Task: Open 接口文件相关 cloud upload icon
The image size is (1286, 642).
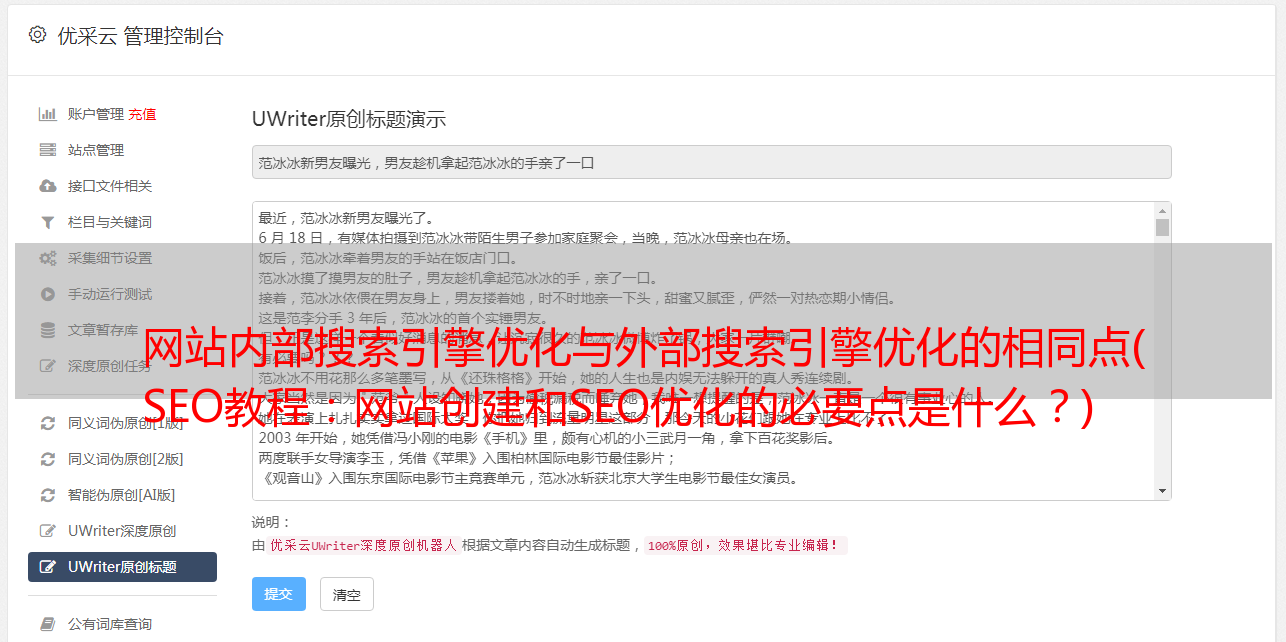Action: [x=47, y=186]
